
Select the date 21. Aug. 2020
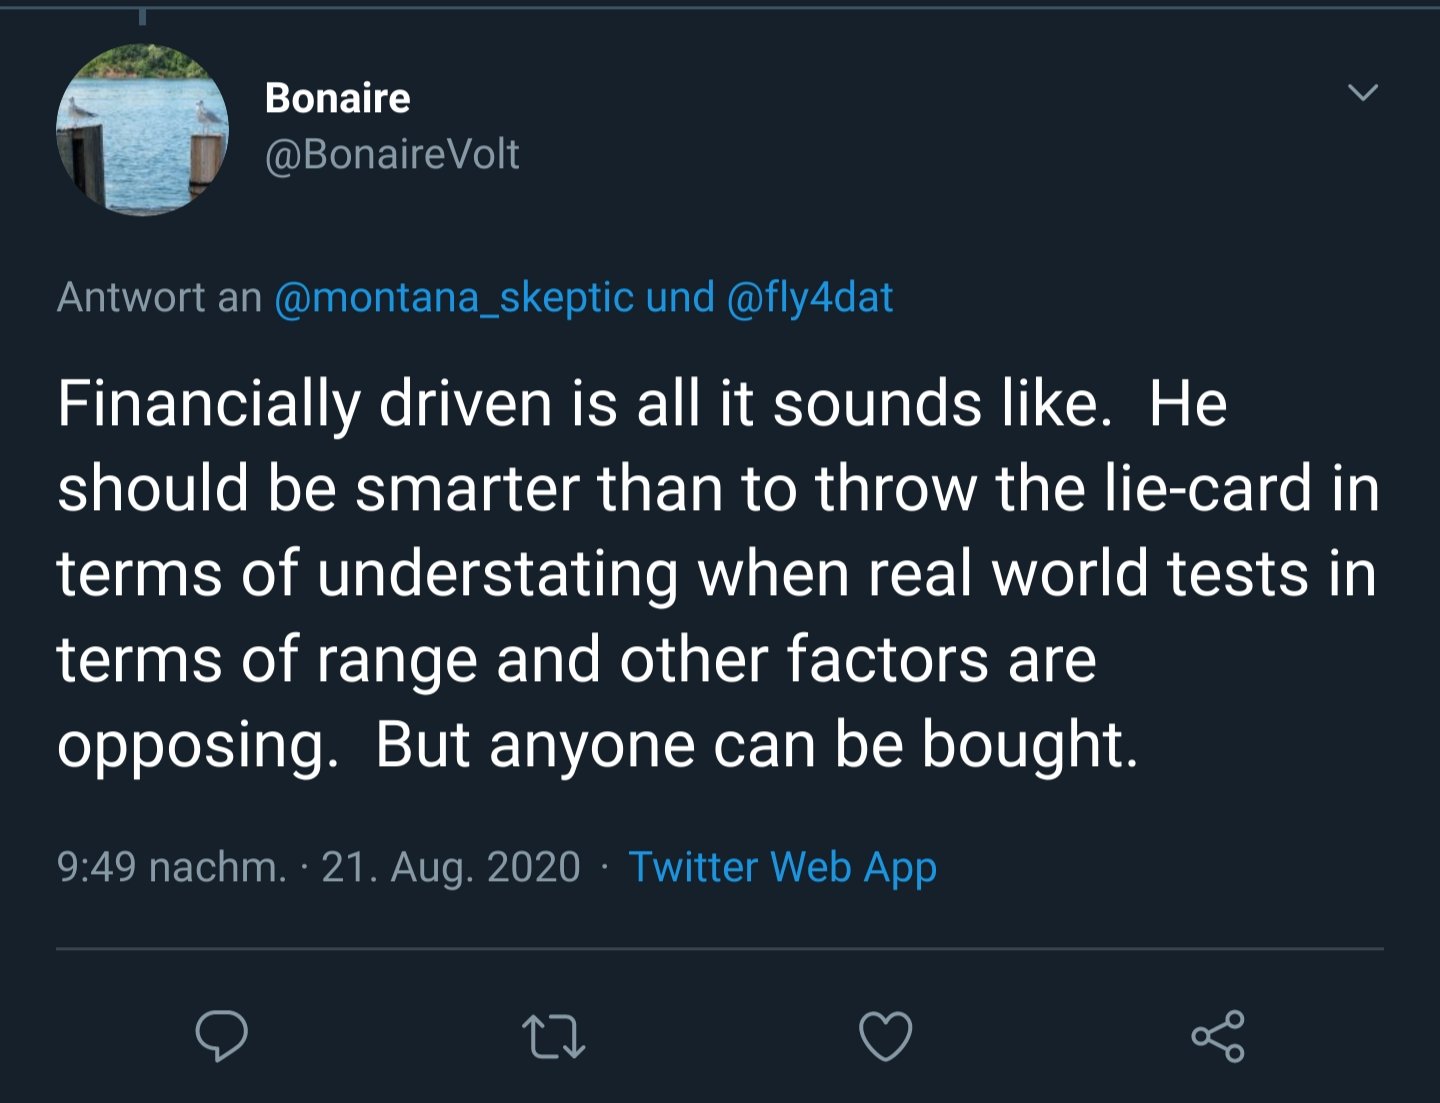tap(451, 867)
